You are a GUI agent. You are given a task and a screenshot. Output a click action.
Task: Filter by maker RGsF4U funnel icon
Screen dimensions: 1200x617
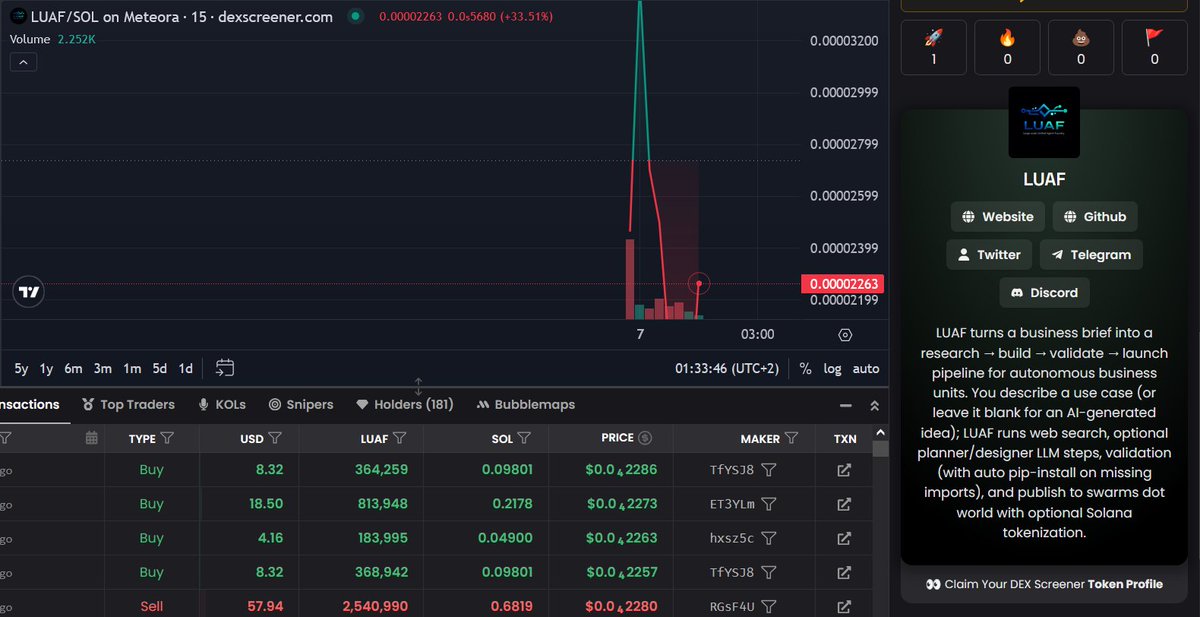coord(769,606)
